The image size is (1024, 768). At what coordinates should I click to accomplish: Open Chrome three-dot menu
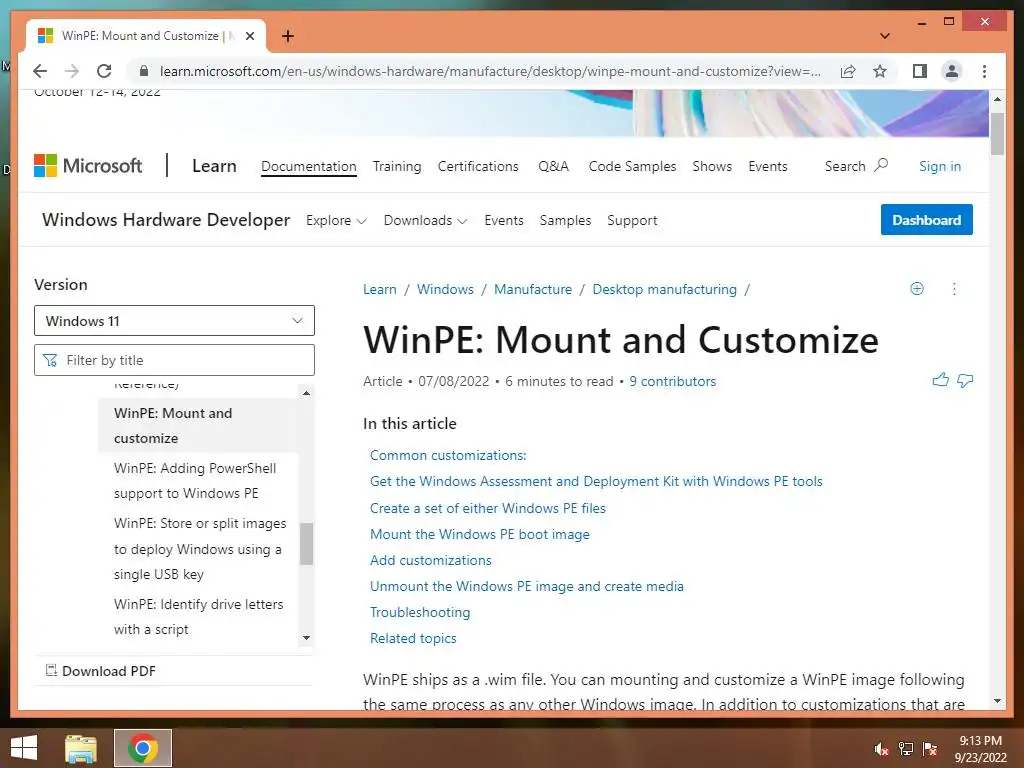(984, 71)
